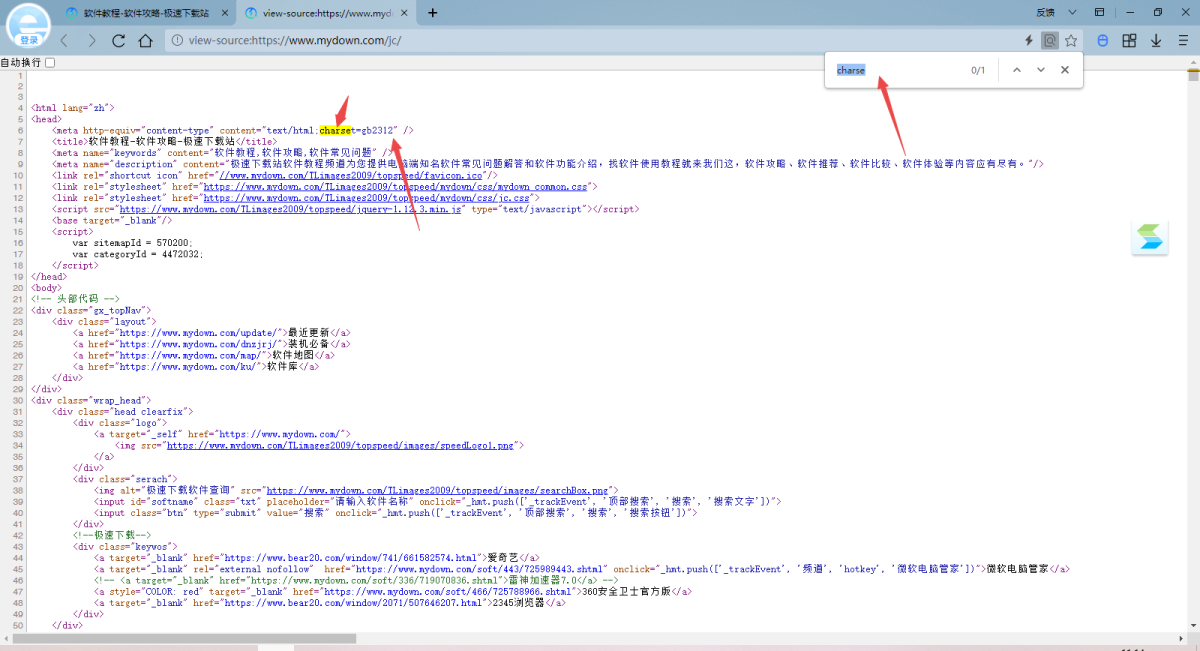Open the jquery-1.12.3.min.js script link
1200x651 pixels.
tap(289, 209)
